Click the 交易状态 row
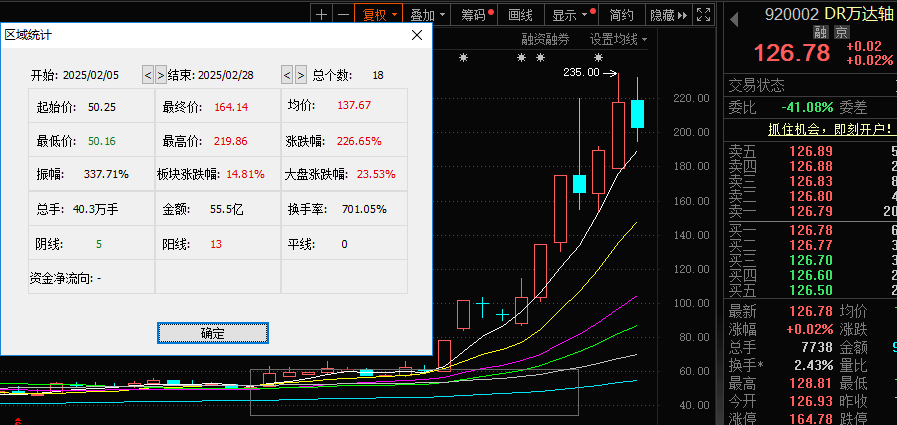Viewport: 897px width, 425px height. [811, 86]
